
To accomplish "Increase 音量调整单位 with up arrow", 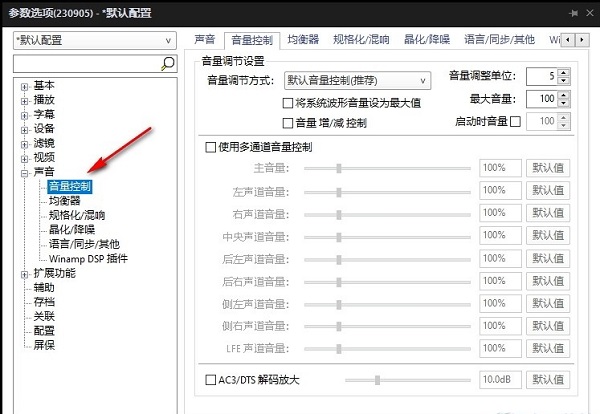I will click(x=563, y=72).
